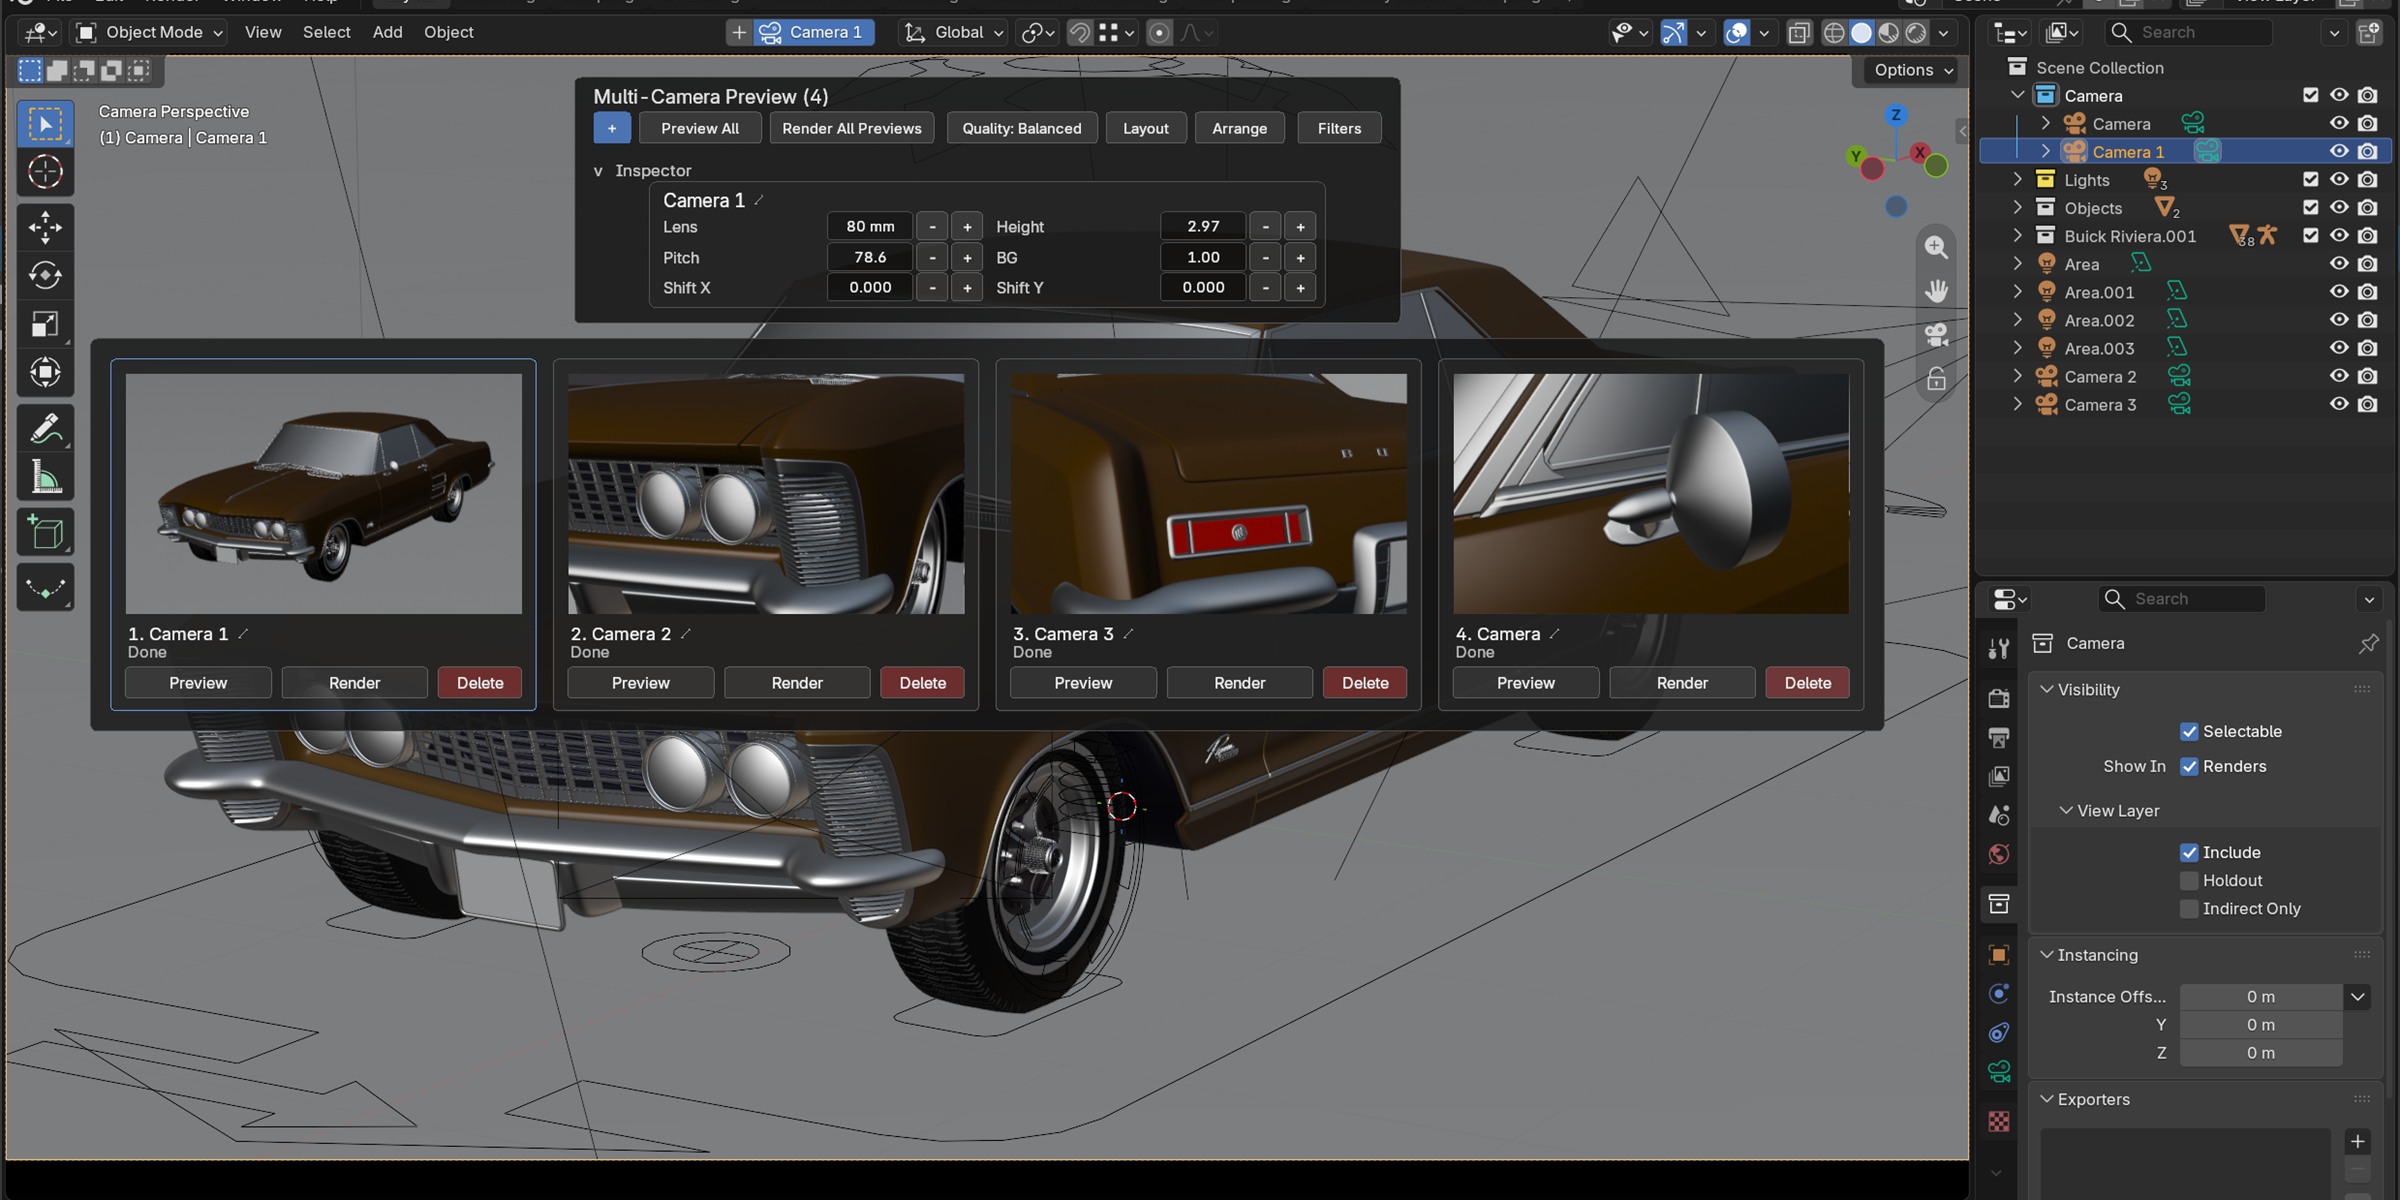Enable the Holdout checkbox
Image resolution: width=2400 pixels, height=1200 pixels.
coord(2189,881)
